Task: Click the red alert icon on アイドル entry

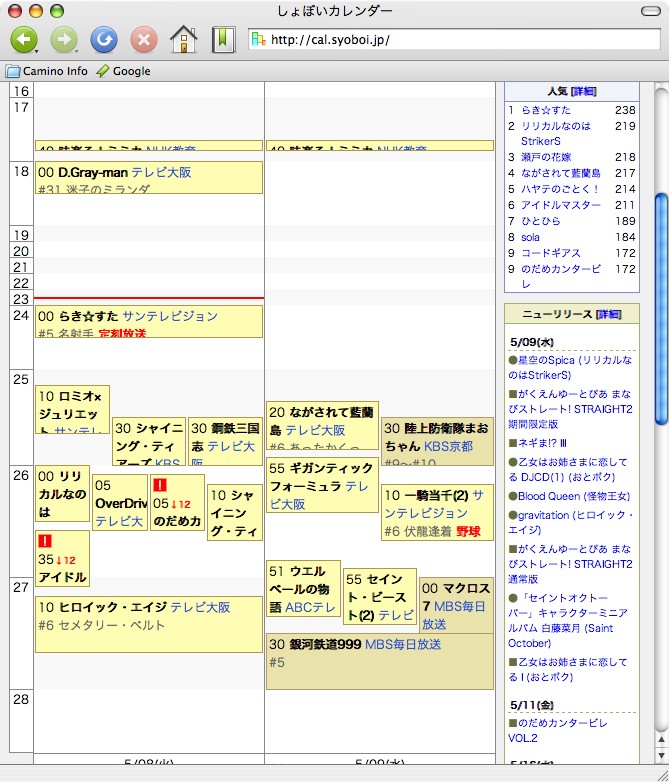Action: [x=45, y=541]
